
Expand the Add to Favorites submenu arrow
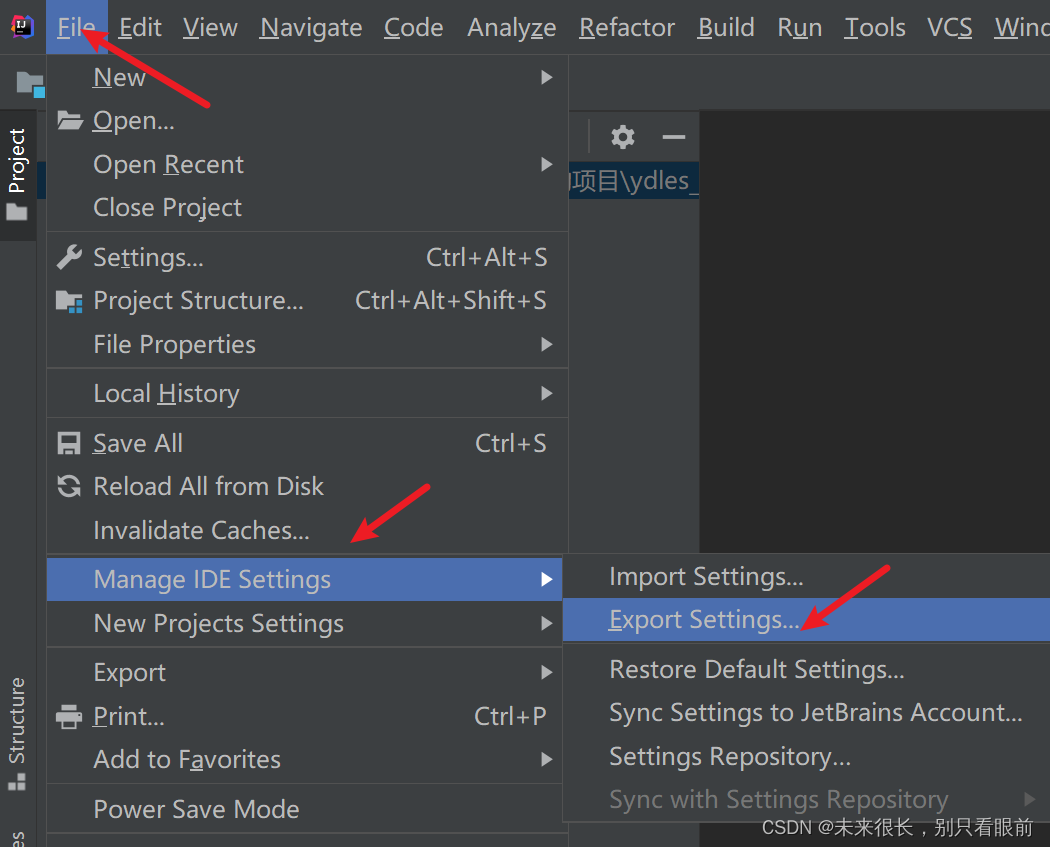547,759
